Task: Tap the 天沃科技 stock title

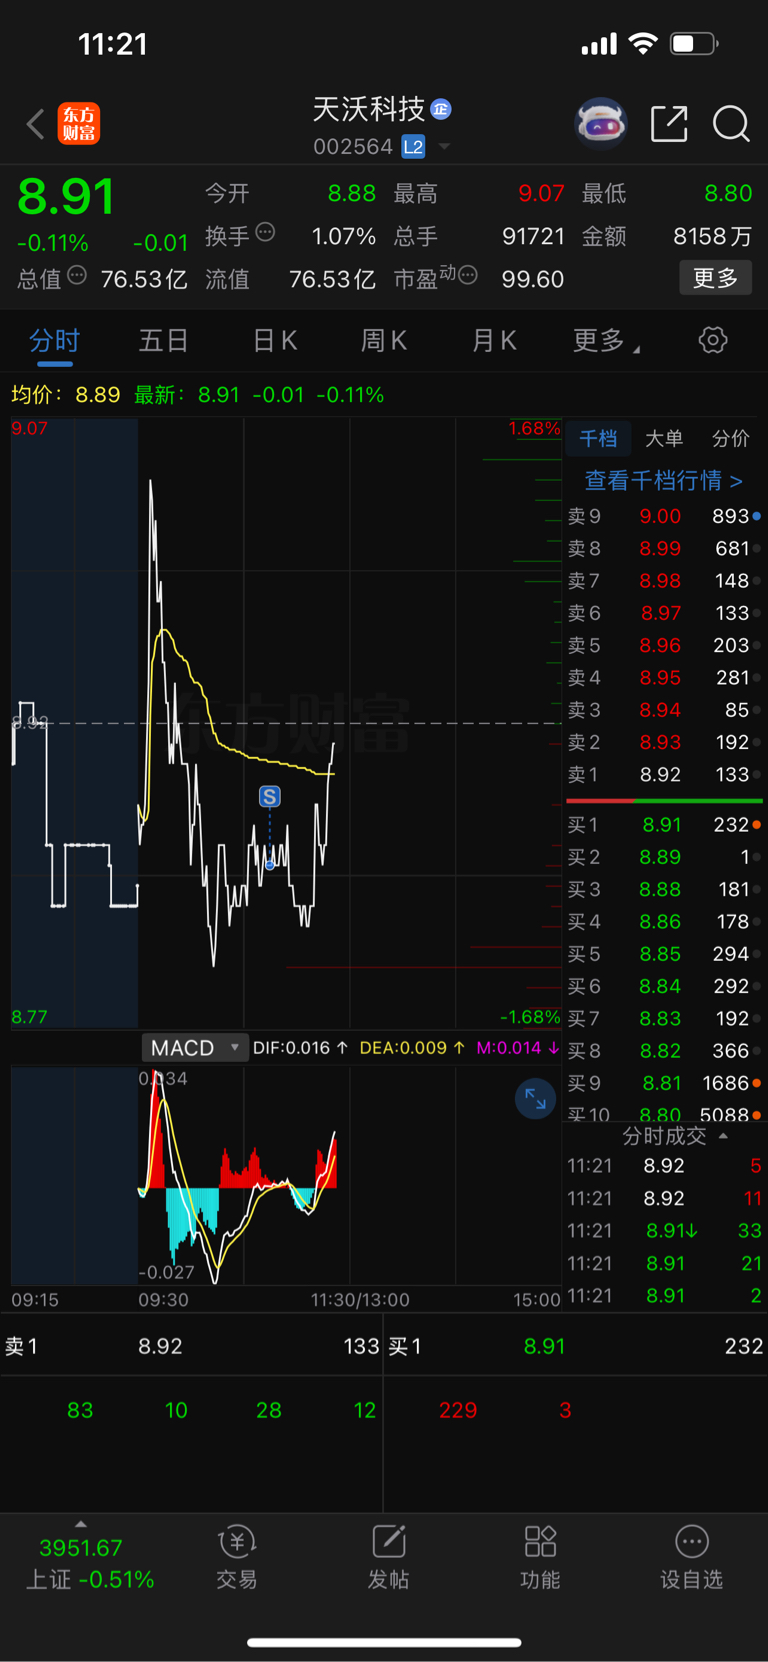Action: [x=369, y=109]
